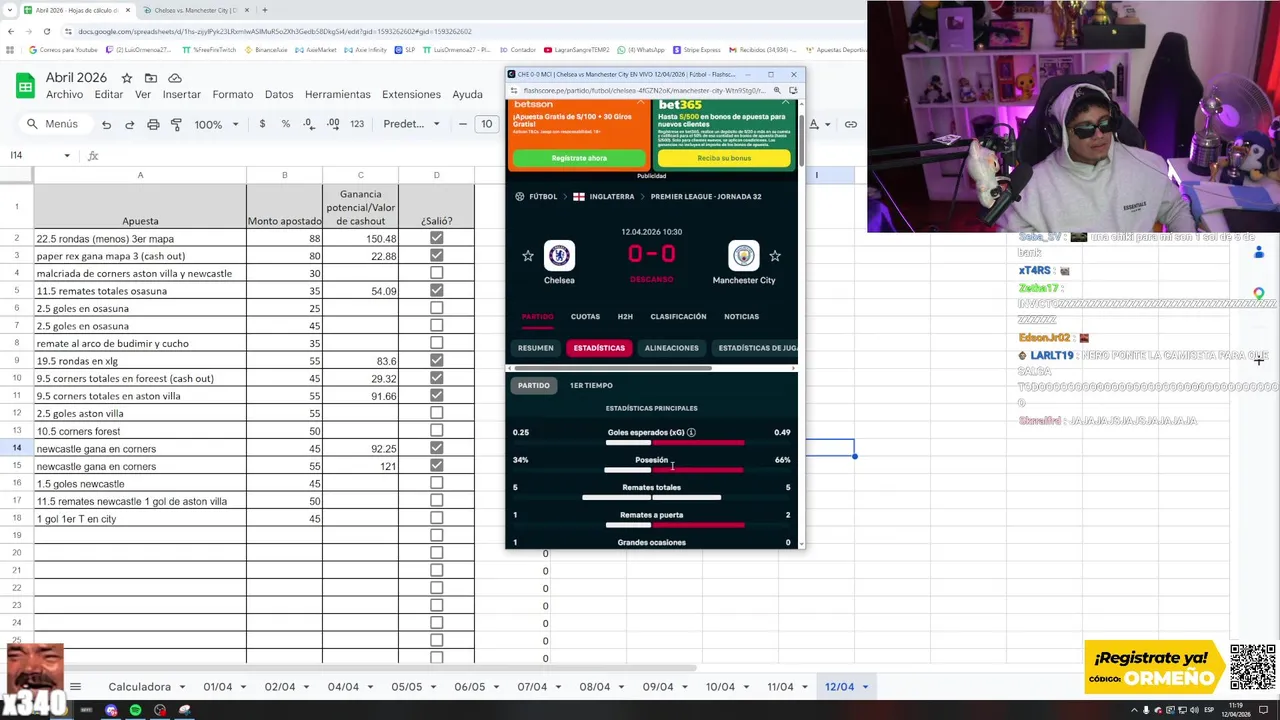Apply percent format icon

(x=286, y=124)
